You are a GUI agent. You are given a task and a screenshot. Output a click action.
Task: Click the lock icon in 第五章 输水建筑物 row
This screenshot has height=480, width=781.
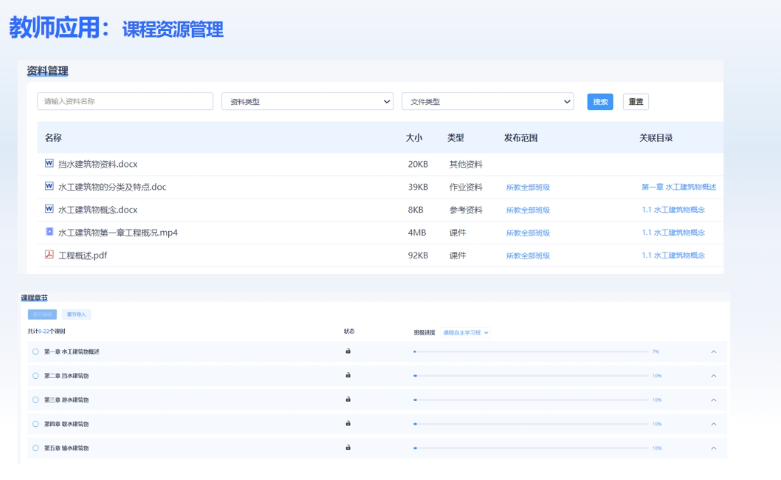click(x=348, y=448)
